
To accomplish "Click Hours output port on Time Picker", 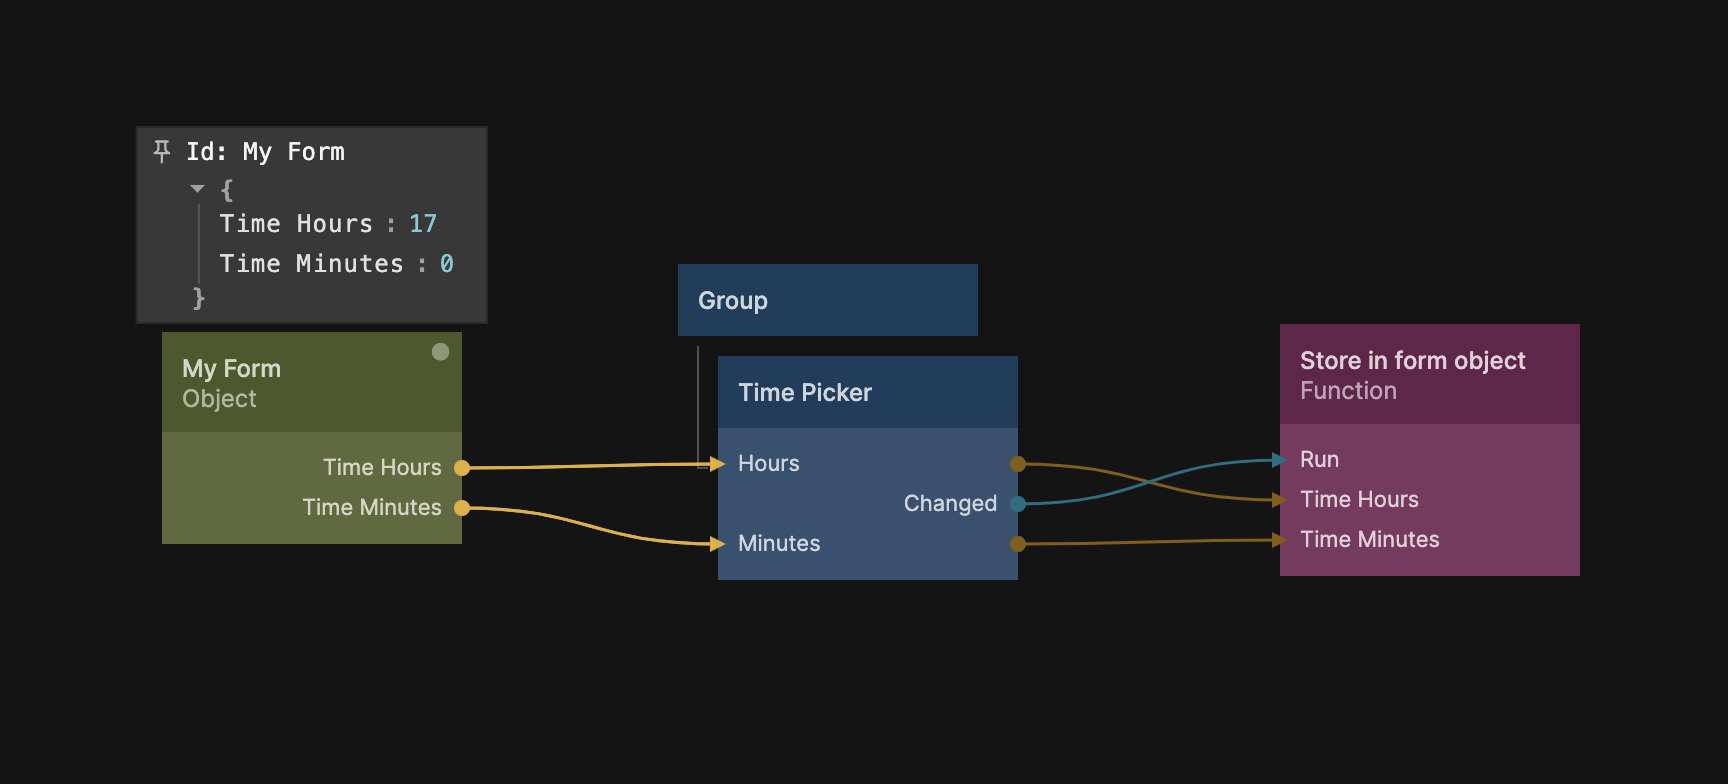I will (x=1018, y=464).
